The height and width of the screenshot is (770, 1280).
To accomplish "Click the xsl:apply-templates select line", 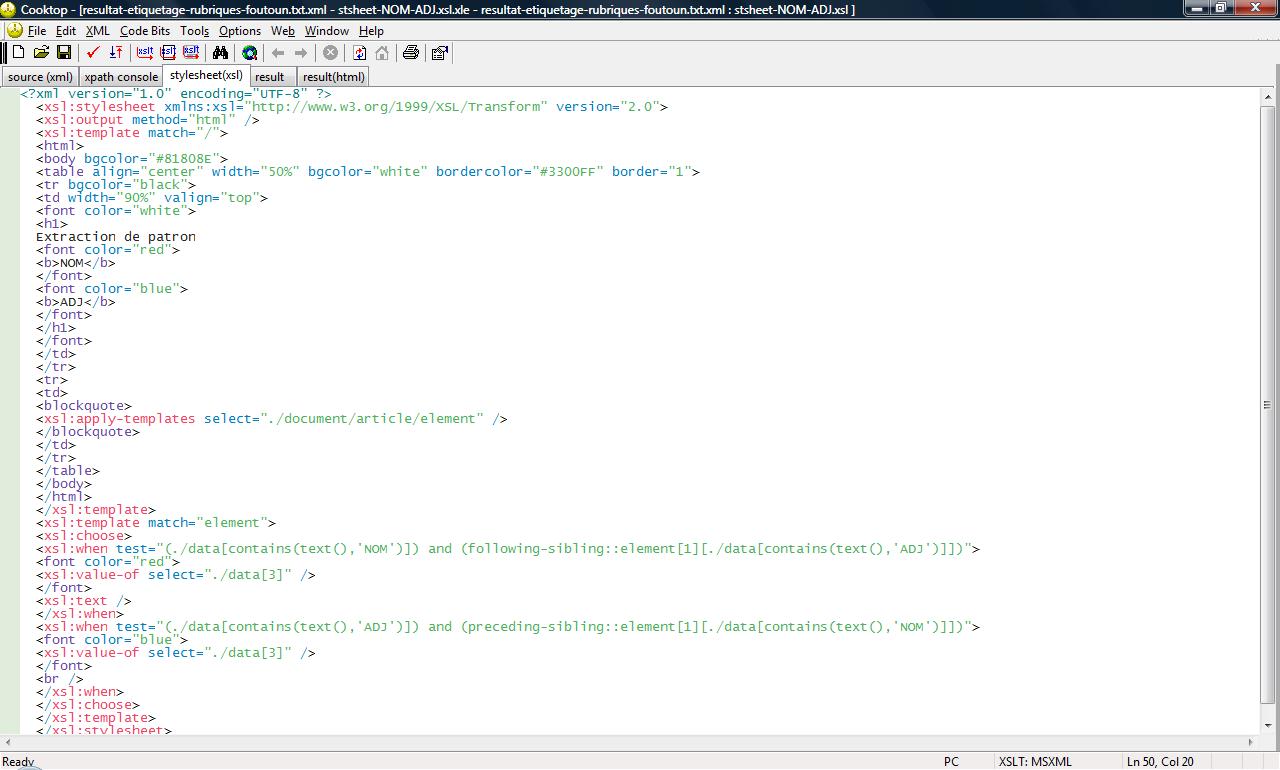I will [272, 419].
